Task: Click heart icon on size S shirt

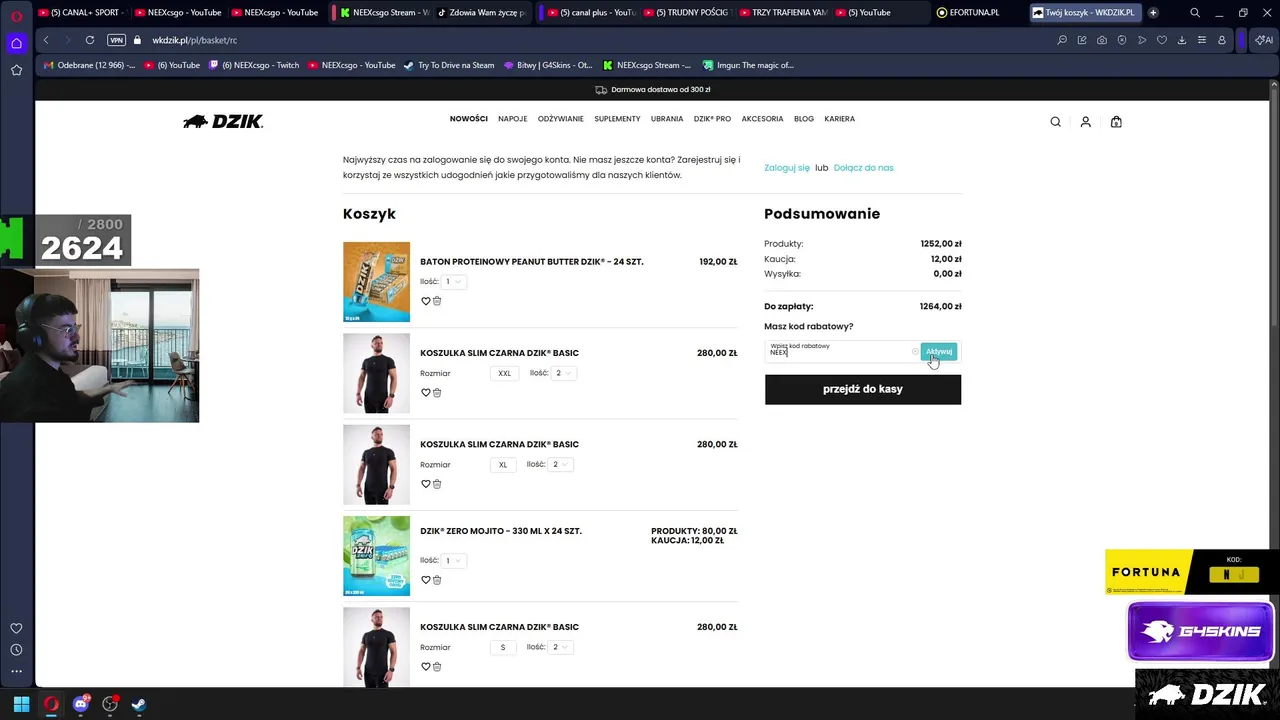Action: pyautogui.click(x=425, y=667)
